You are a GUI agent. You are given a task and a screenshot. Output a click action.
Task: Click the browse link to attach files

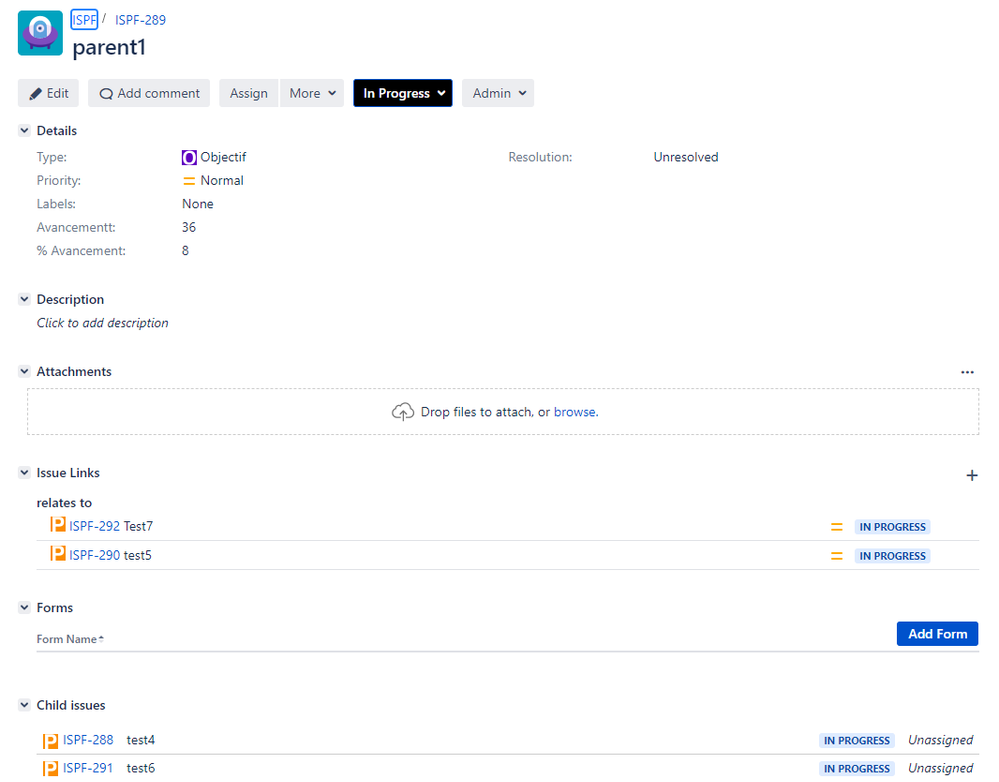point(575,412)
